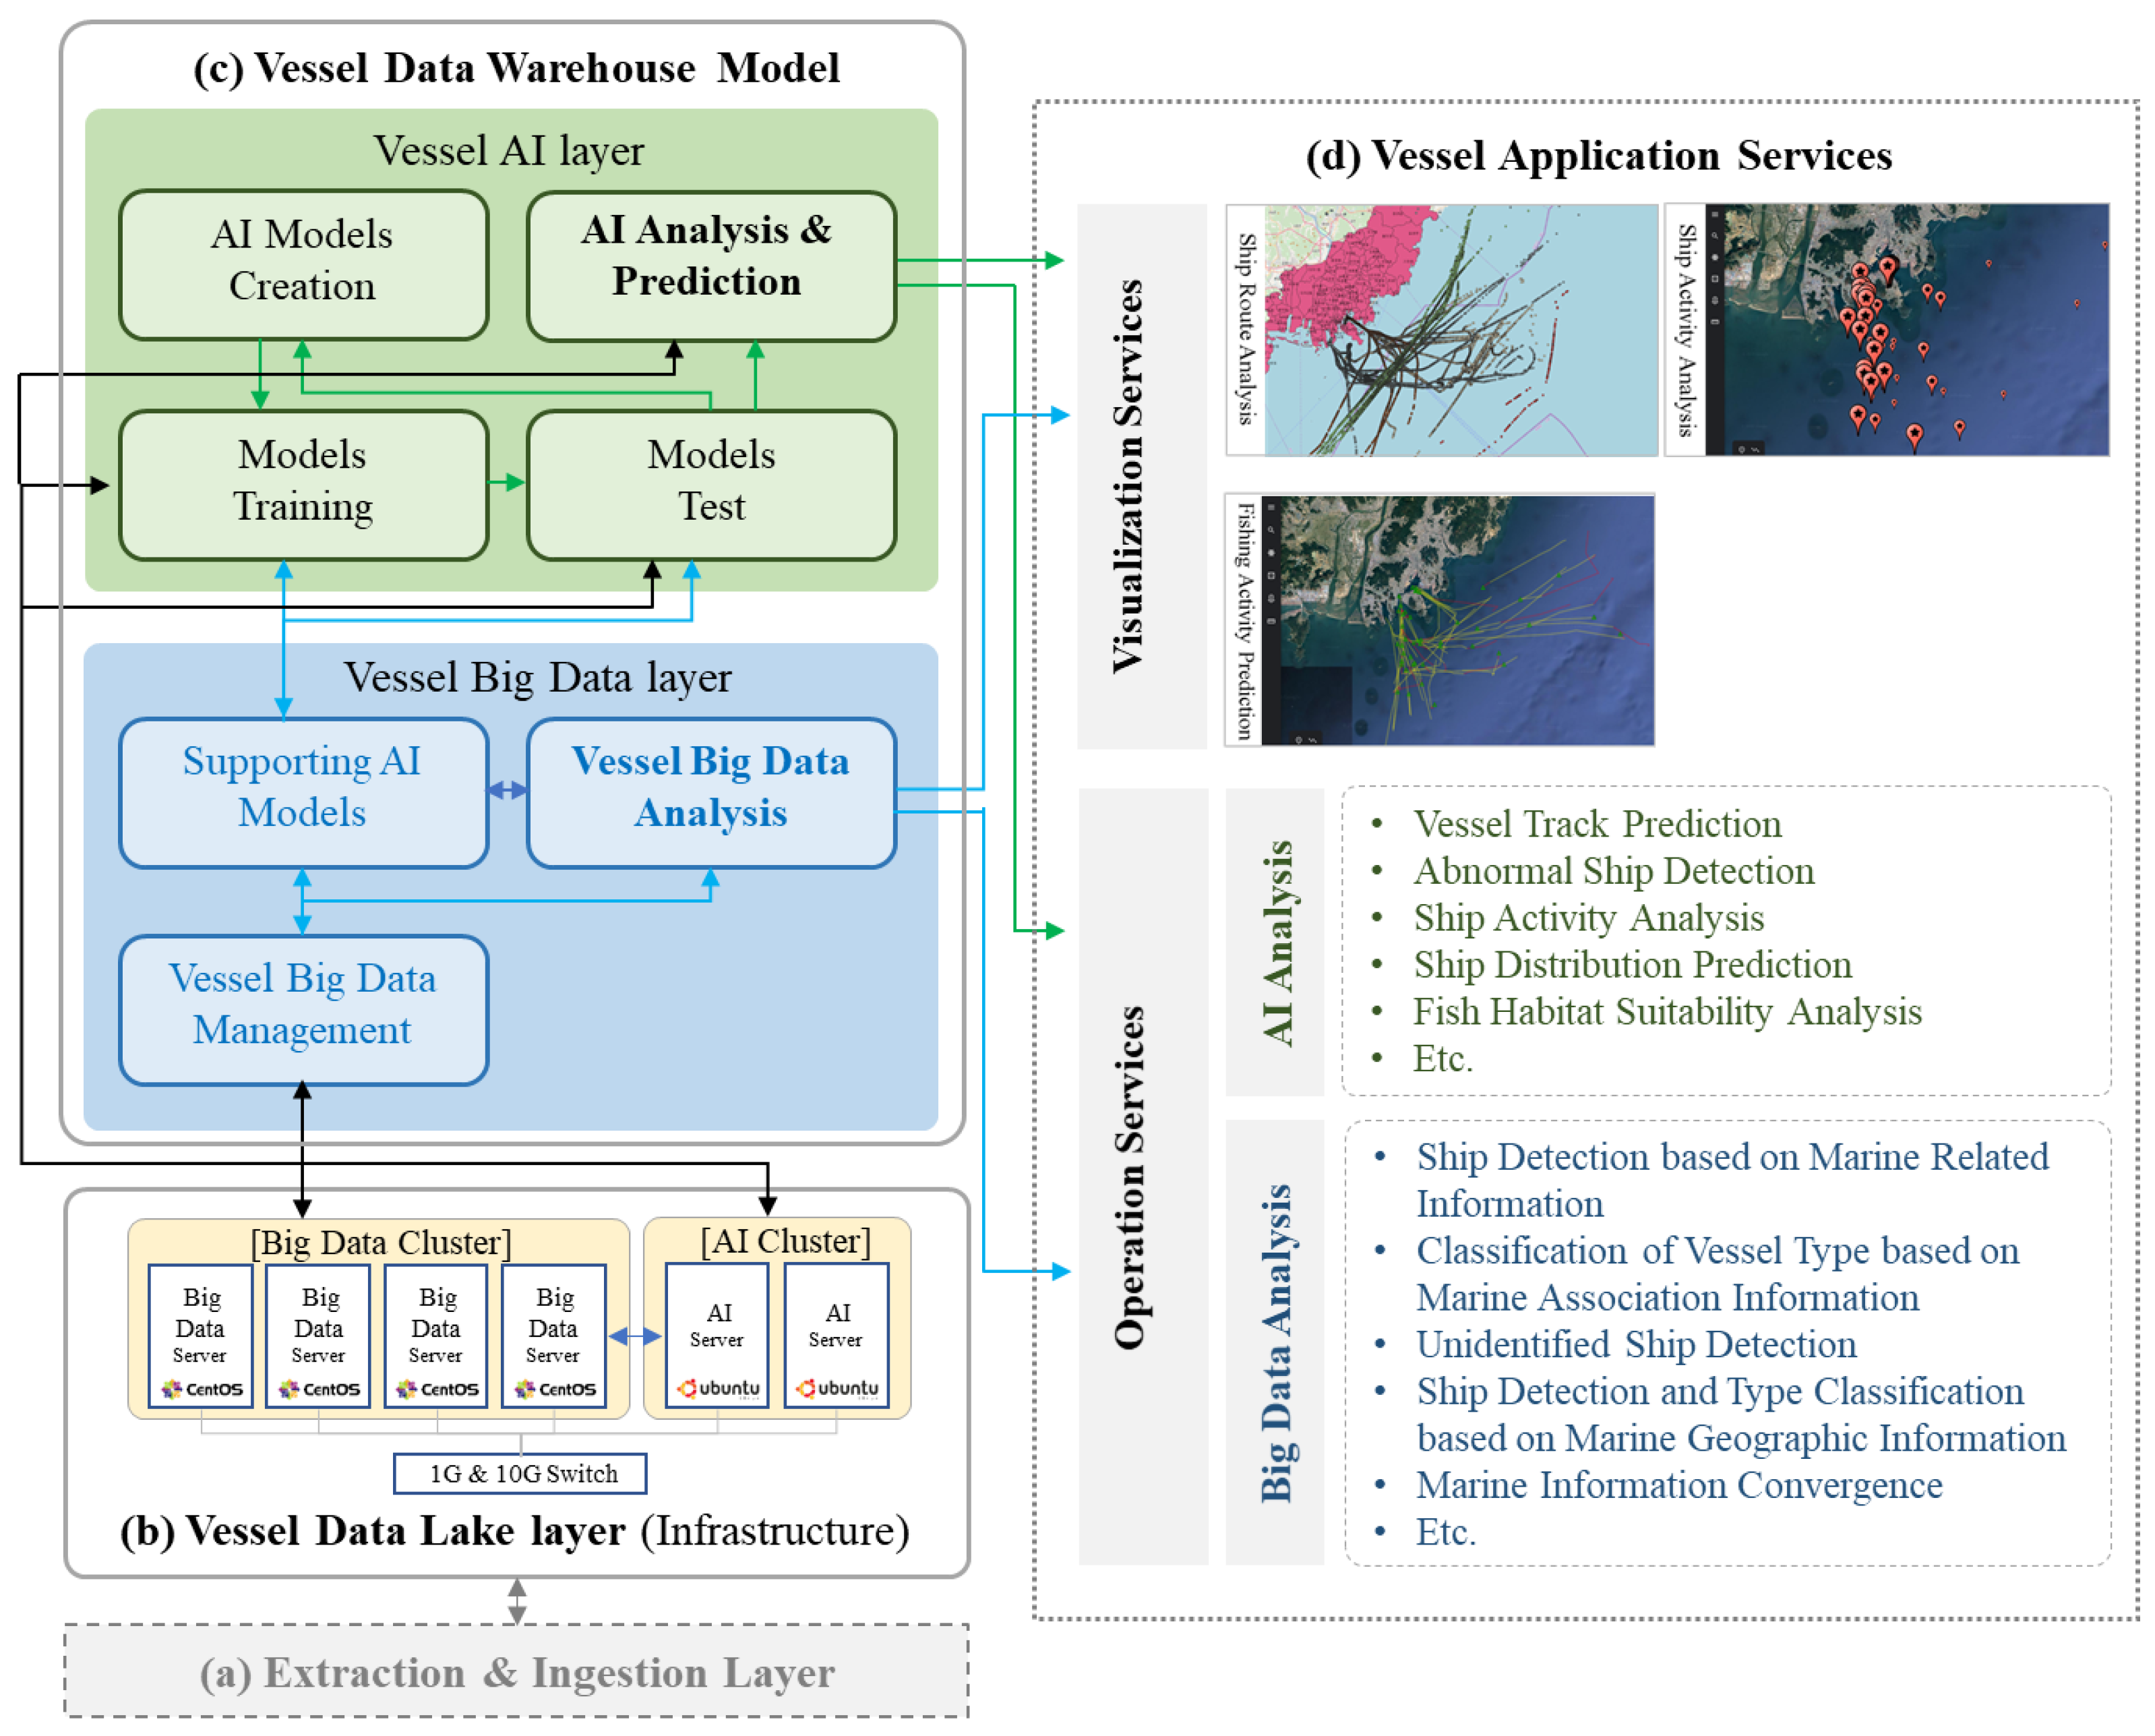Click the Models Test block
The height and width of the screenshot is (1736, 2155).
[x=710, y=484]
